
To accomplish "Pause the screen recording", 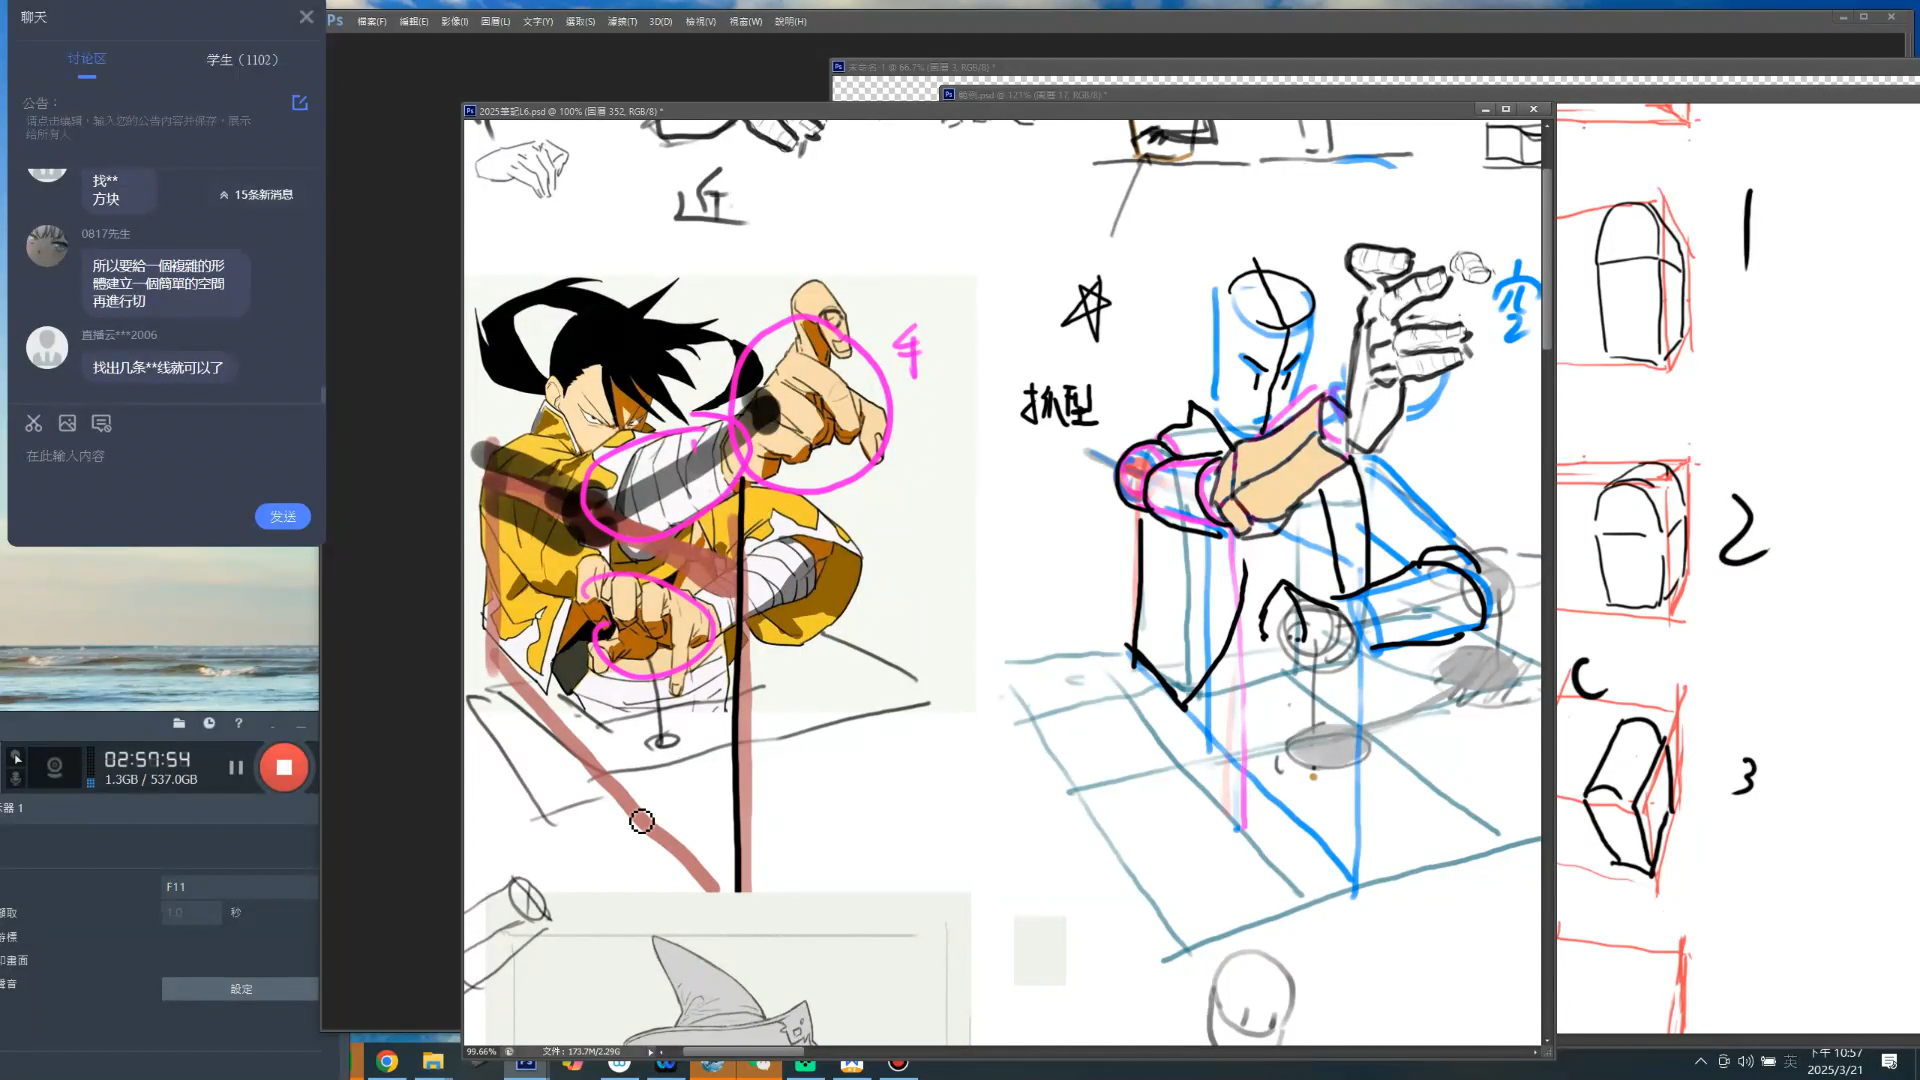I will click(236, 768).
